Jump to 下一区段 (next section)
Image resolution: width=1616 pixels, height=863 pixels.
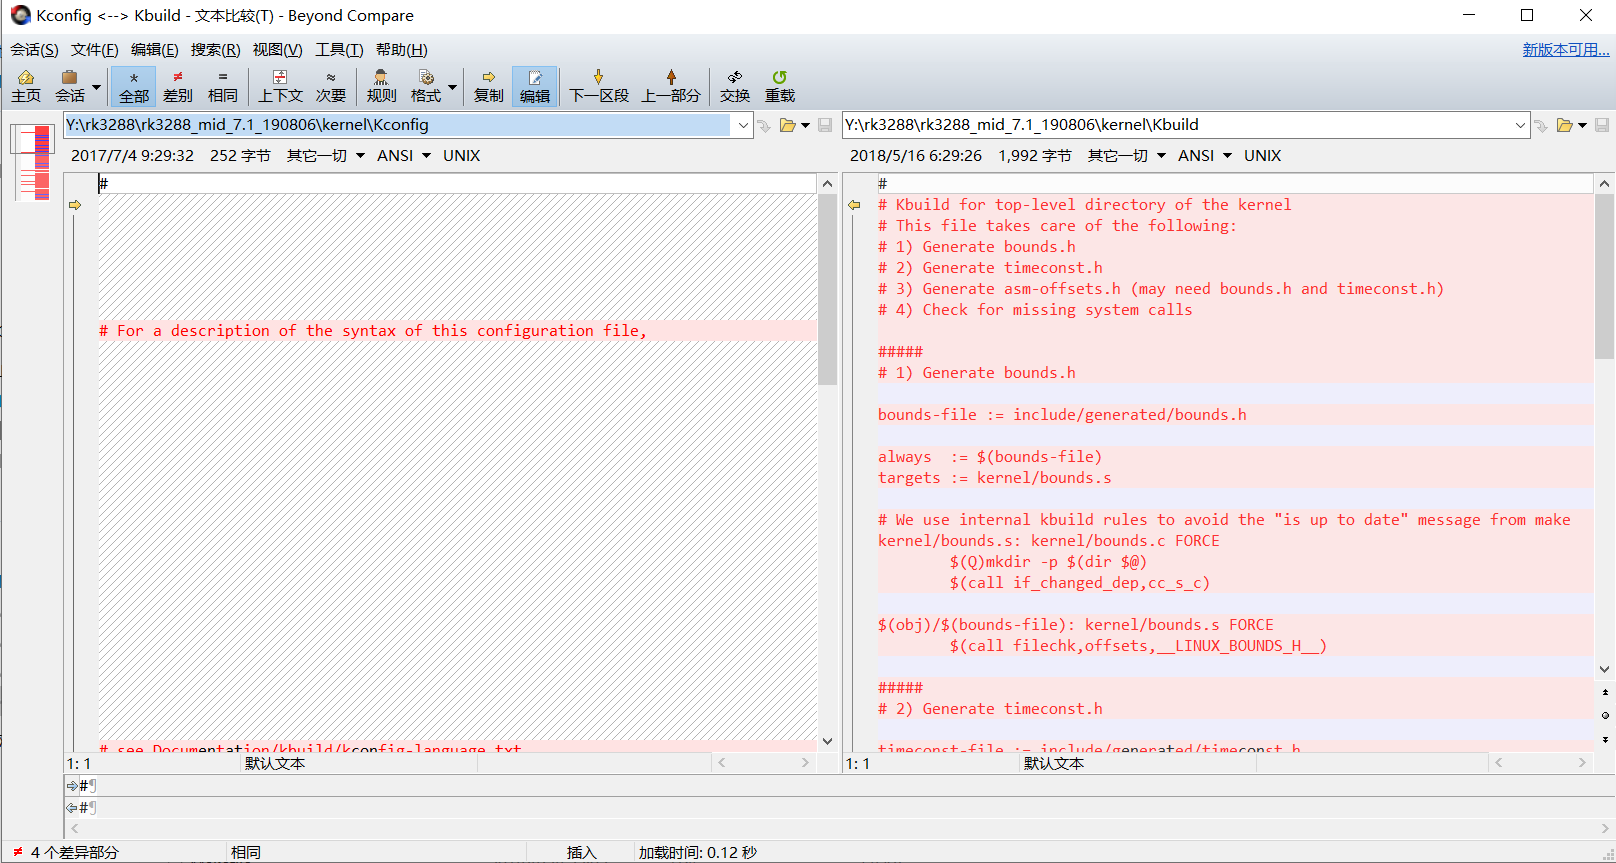tap(599, 87)
